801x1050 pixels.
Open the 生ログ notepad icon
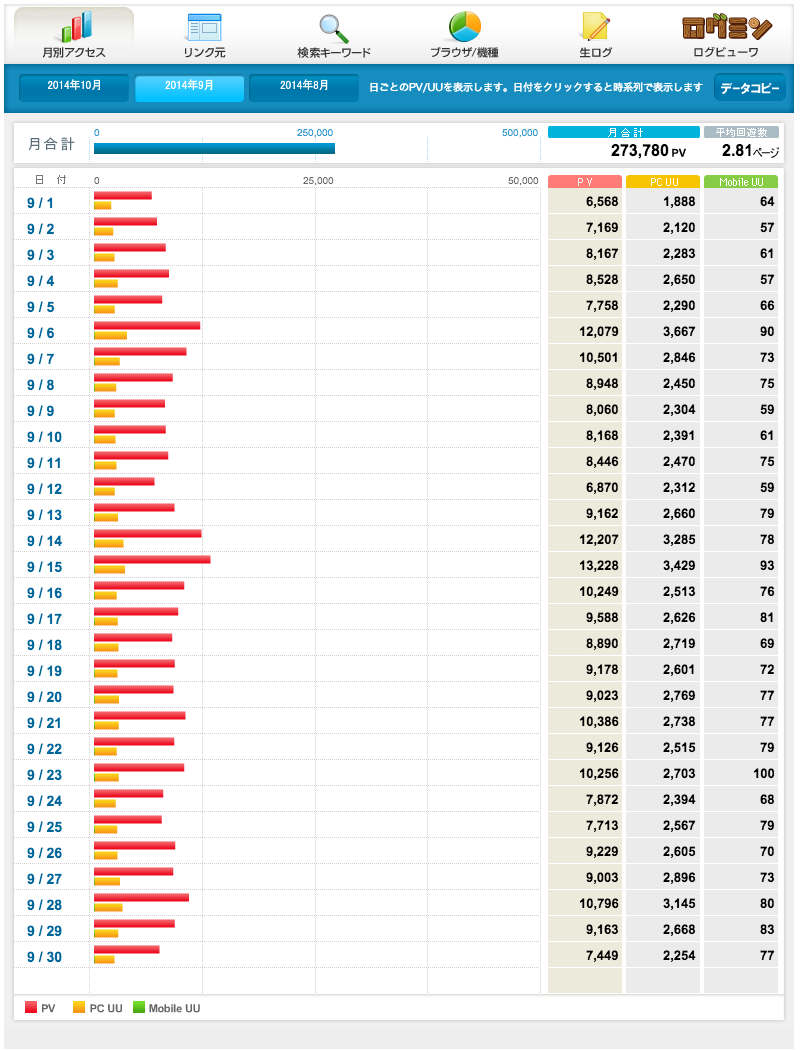pos(595,27)
